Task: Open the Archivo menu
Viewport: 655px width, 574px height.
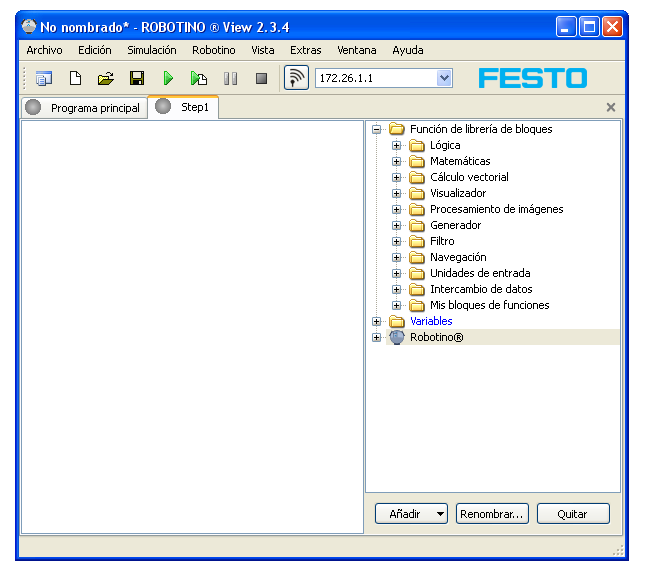Action: (x=44, y=50)
